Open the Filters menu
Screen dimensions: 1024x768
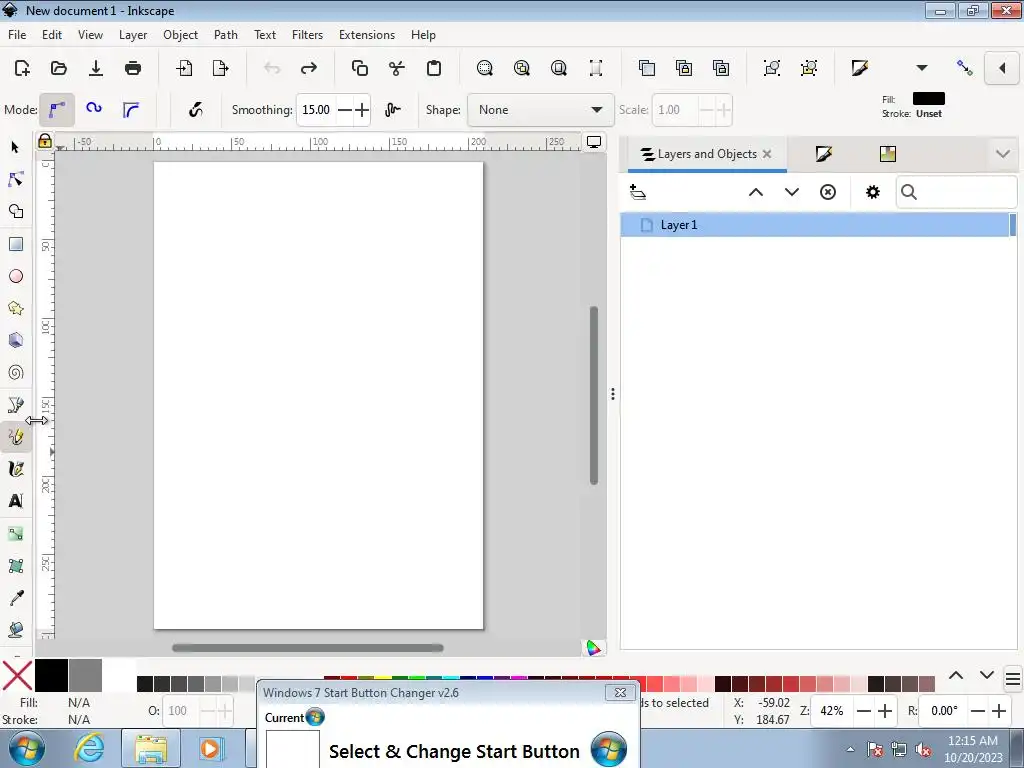click(x=307, y=35)
